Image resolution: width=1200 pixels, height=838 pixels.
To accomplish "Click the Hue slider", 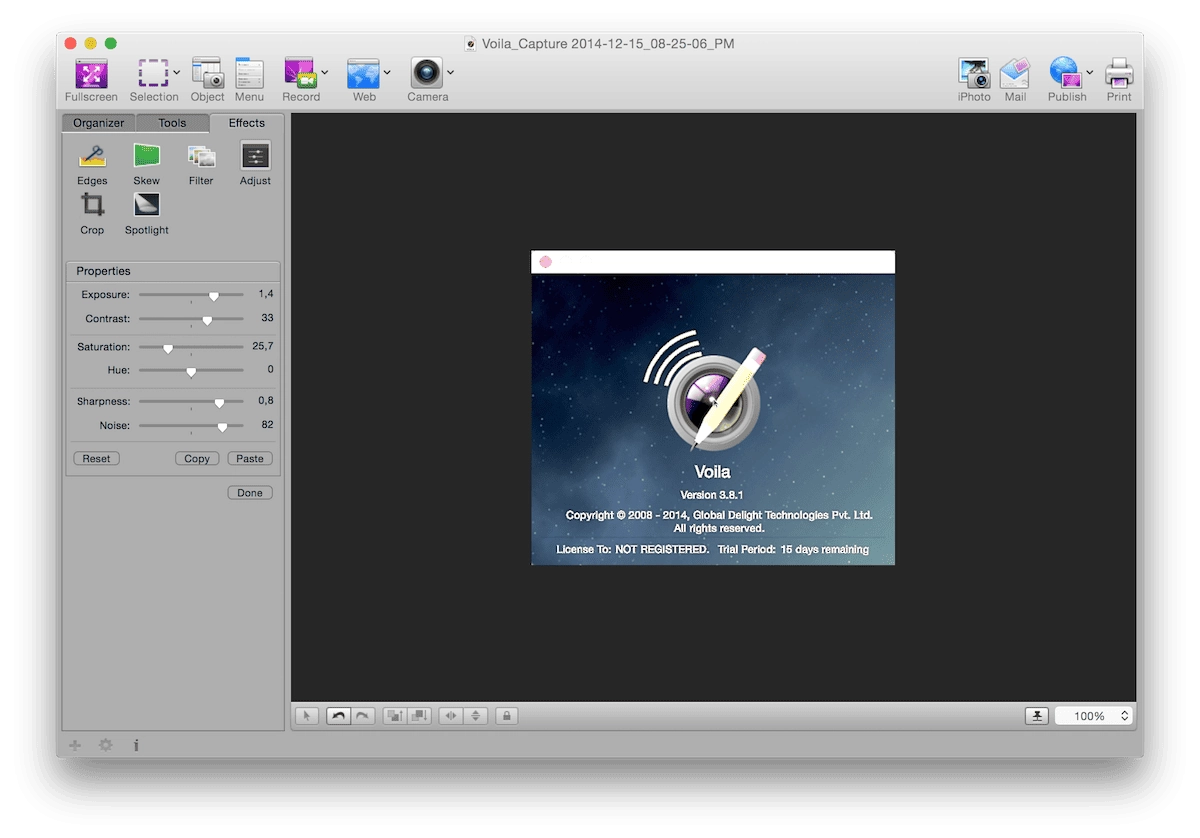I will click(x=191, y=370).
